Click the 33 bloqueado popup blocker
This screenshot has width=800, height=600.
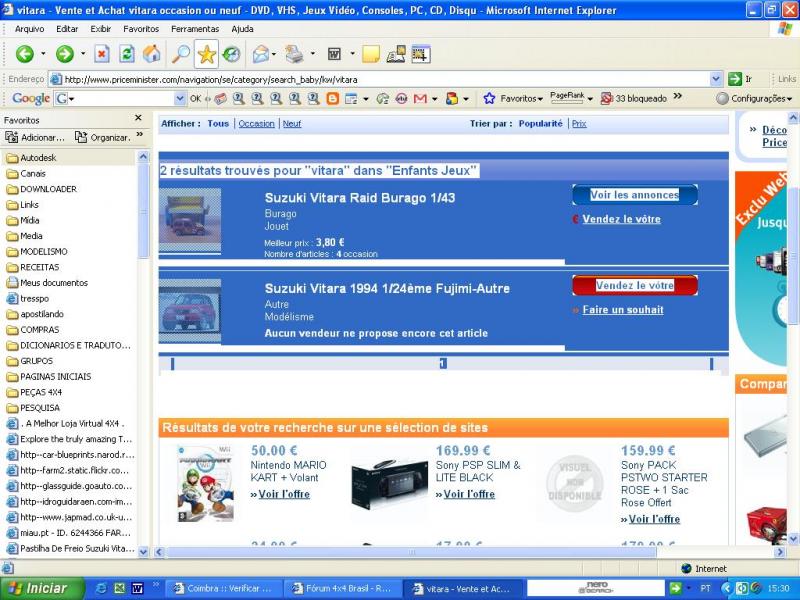tap(634, 98)
